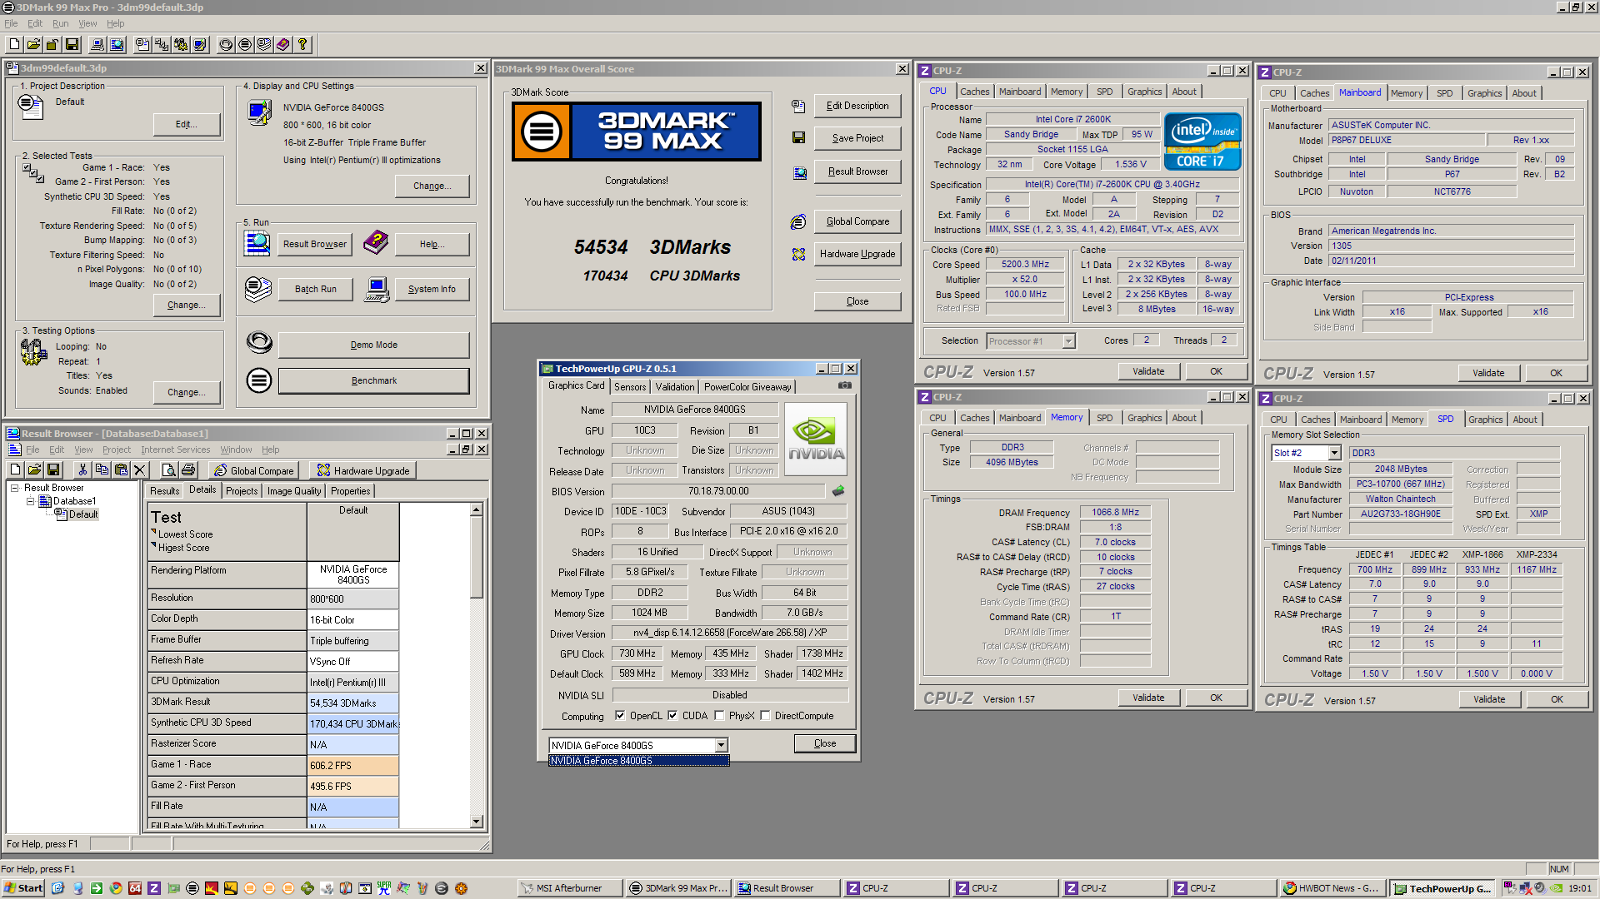Open Properties tab in Result Browser
The image size is (1600, 899).
tap(350, 491)
